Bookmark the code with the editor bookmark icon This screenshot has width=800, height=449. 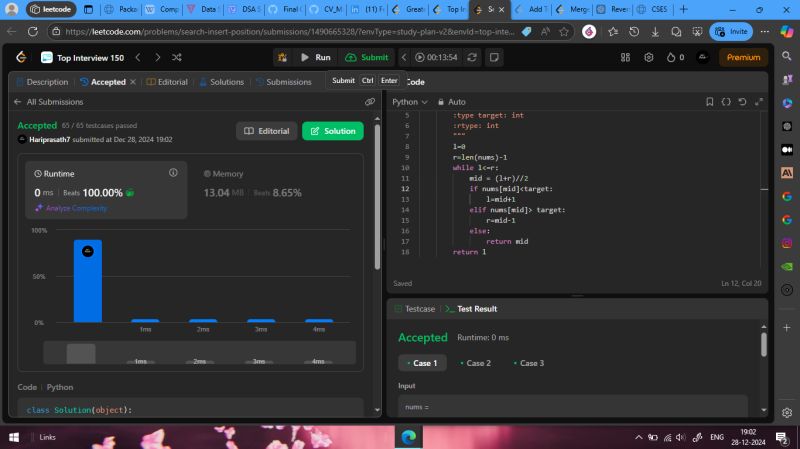point(709,102)
